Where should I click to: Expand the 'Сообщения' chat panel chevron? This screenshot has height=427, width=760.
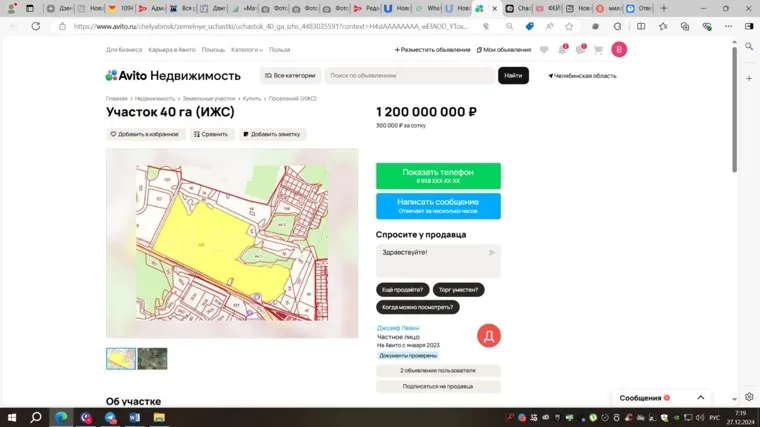pyautogui.click(x=700, y=397)
